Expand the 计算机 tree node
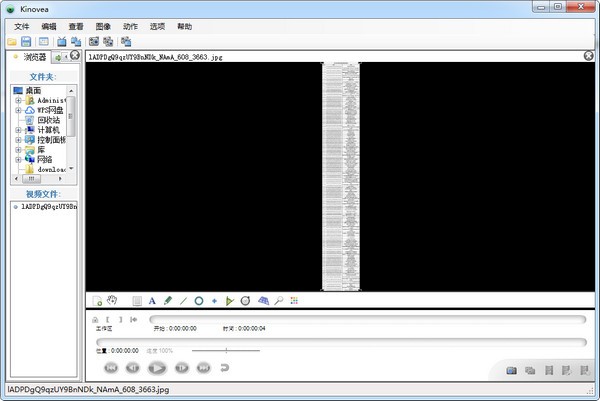This screenshot has width=600, height=401. (18, 130)
